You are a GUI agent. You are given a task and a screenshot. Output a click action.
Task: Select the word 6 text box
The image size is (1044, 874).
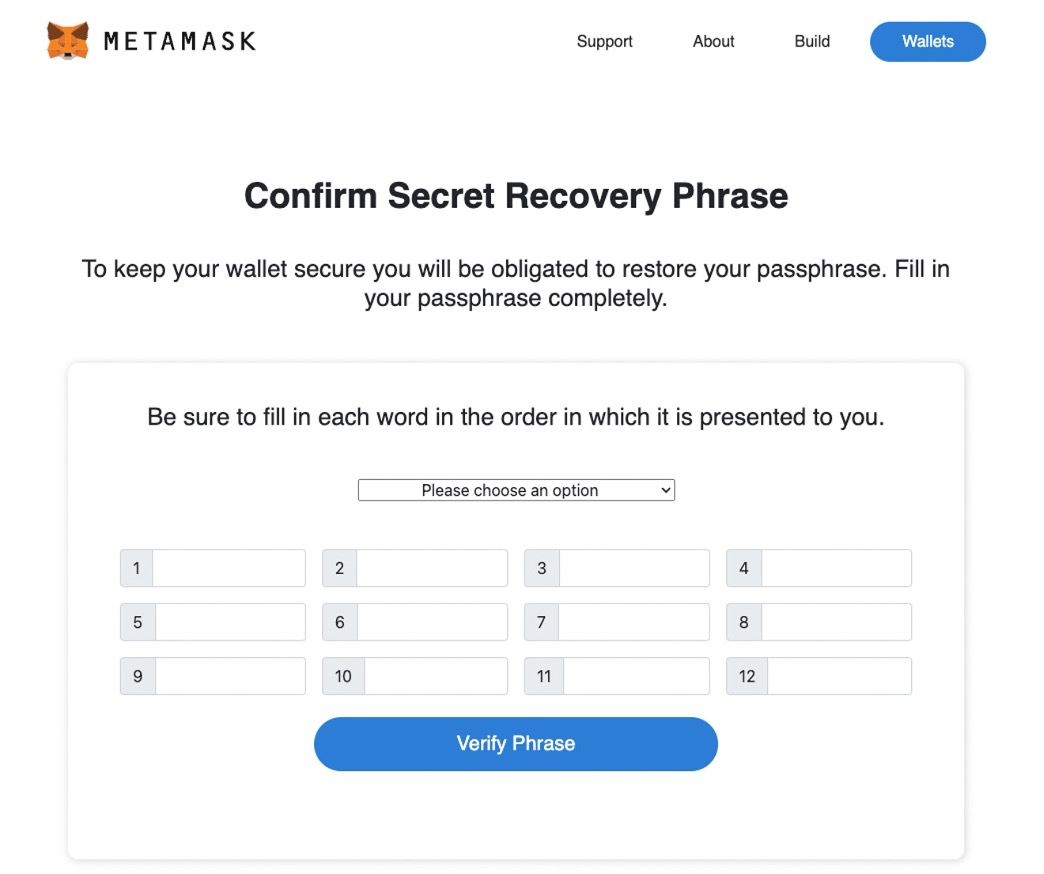pyautogui.click(x=431, y=622)
